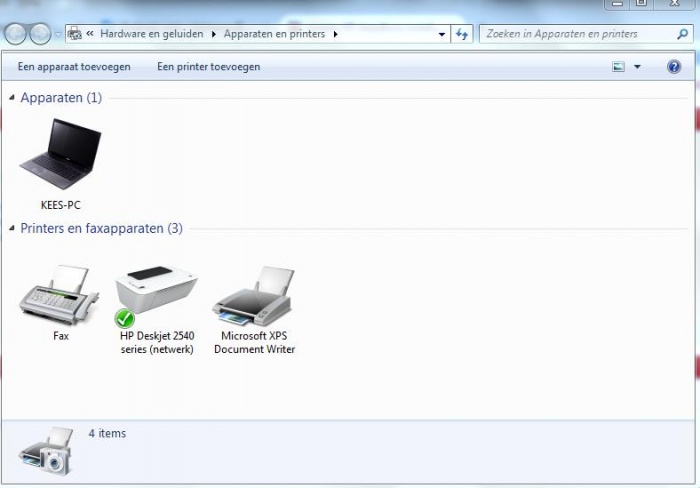Click the details pane printer and camera icon
This screenshot has height=488, width=700.
point(46,451)
